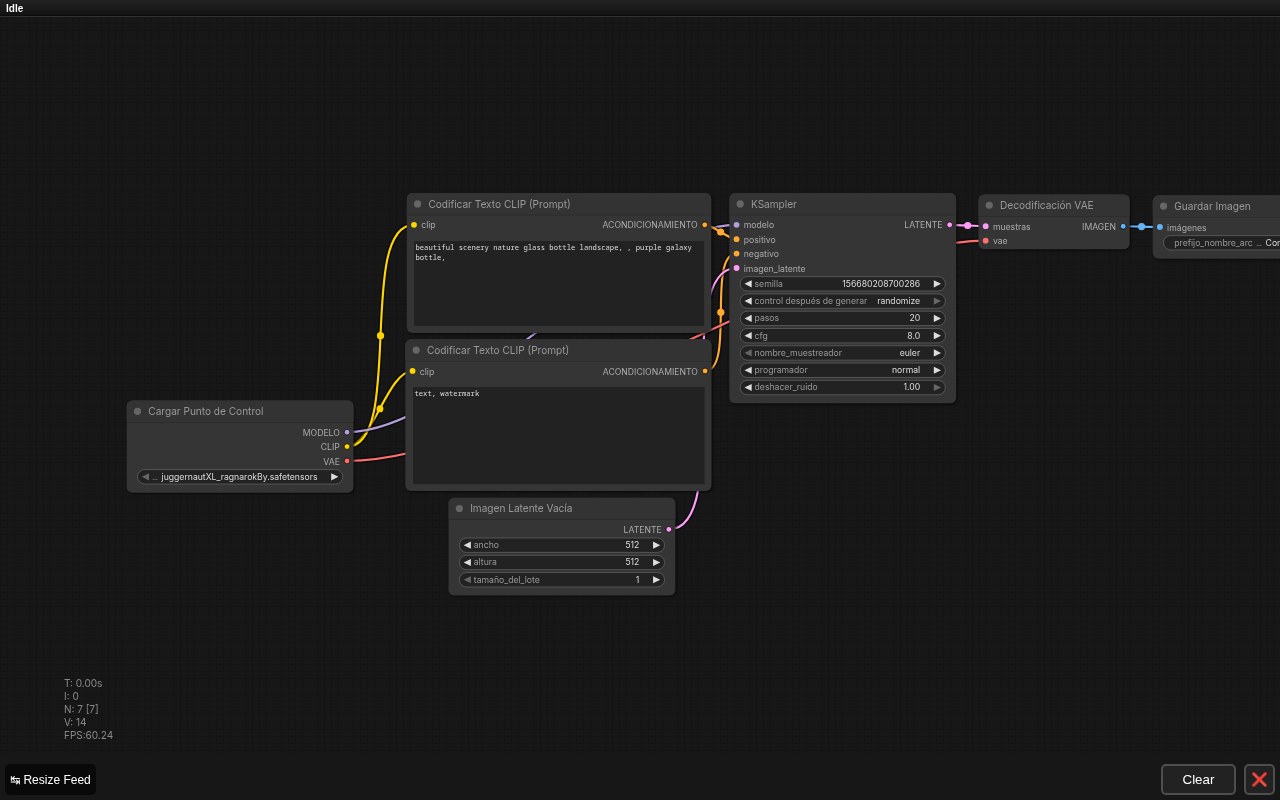
Task: Click the Idle status text
Action: pyautogui.click(x=14, y=8)
